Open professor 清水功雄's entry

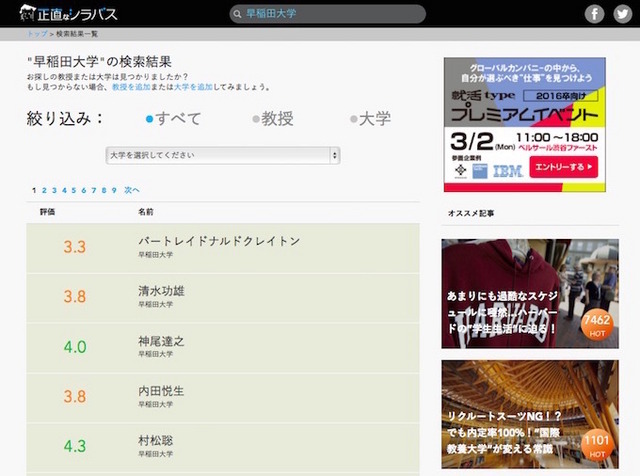tap(161, 291)
